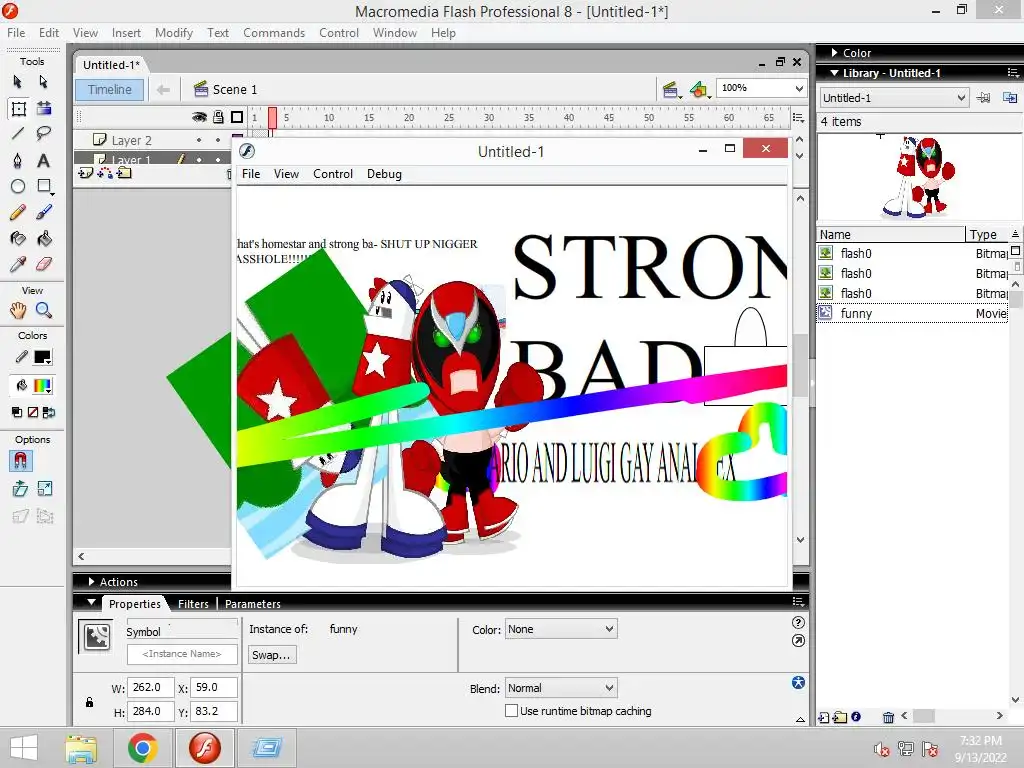The width and height of the screenshot is (1024, 768).
Task: Click the Edit Scene clapper icon
Action: 671,89
